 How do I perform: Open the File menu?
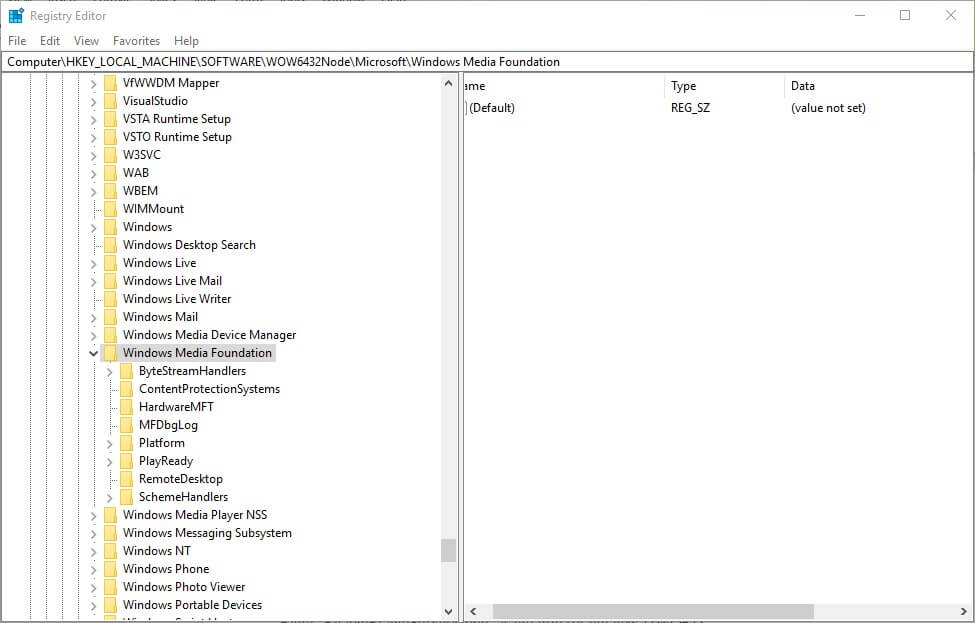click(17, 40)
